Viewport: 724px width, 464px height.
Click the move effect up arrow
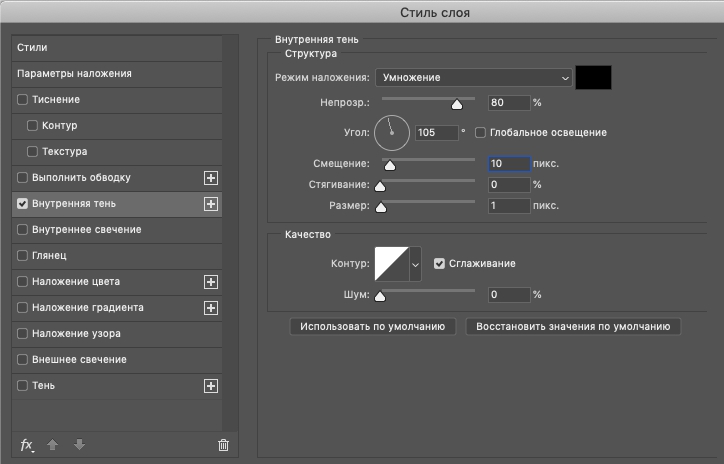[x=53, y=445]
